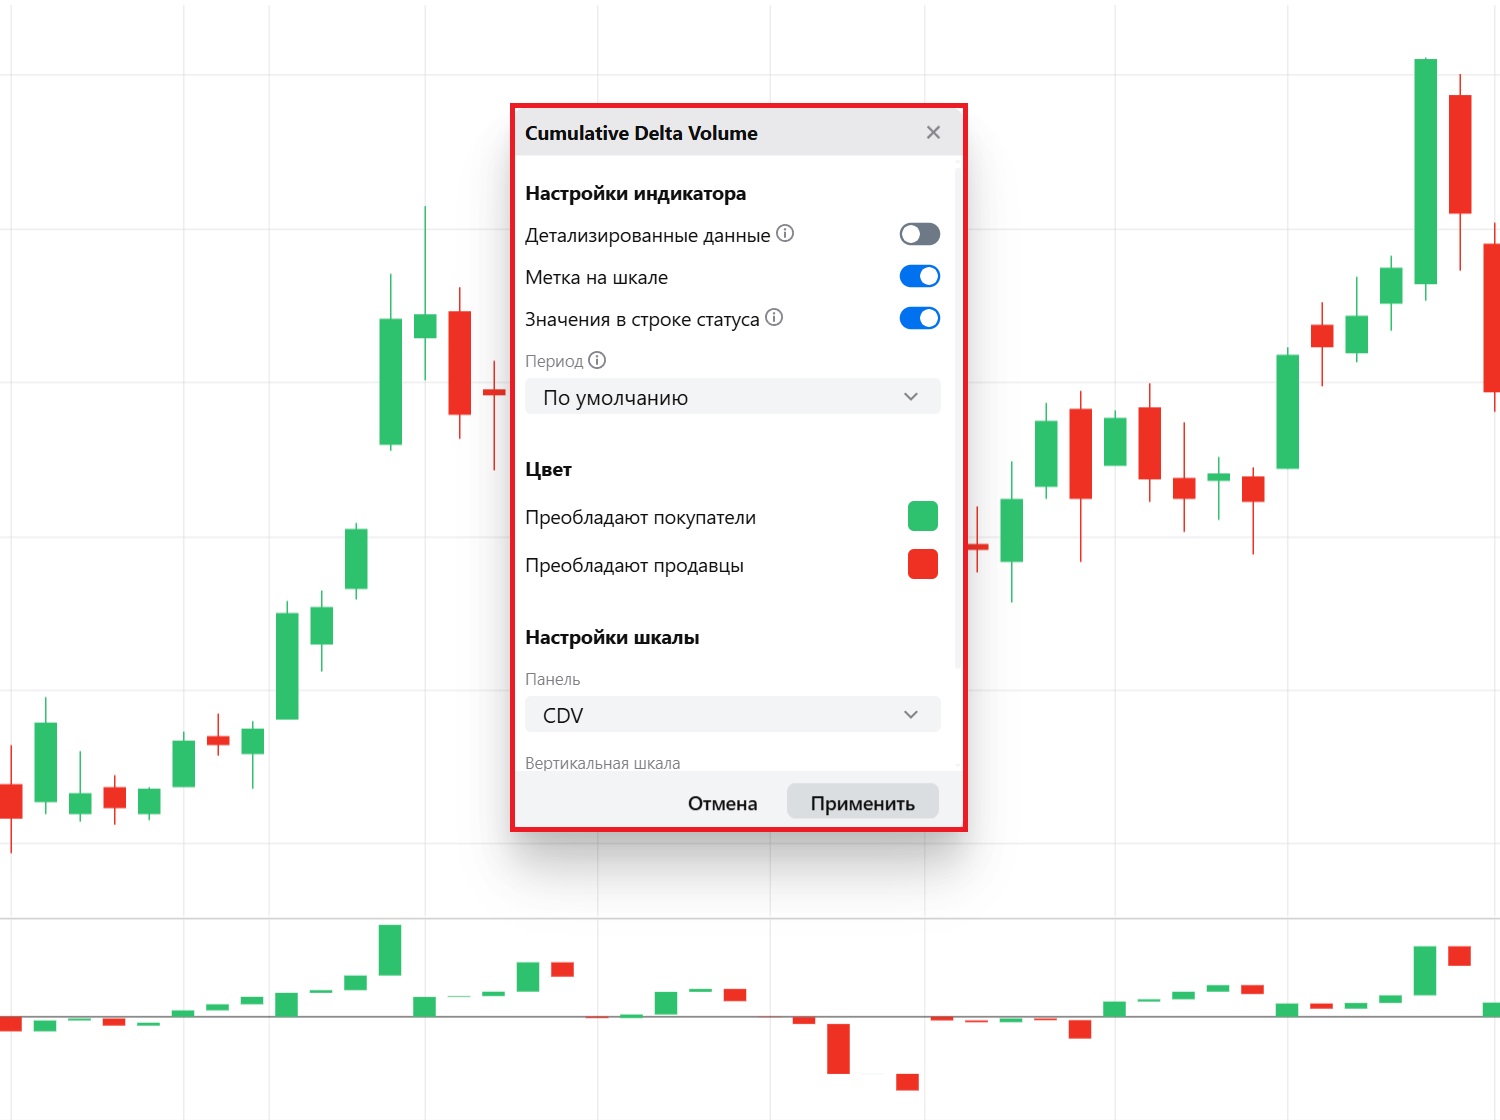This screenshot has width=1500, height=1120.
Task: Click info icon beside Детализированные данные
Action: click(x=785, y=234)
